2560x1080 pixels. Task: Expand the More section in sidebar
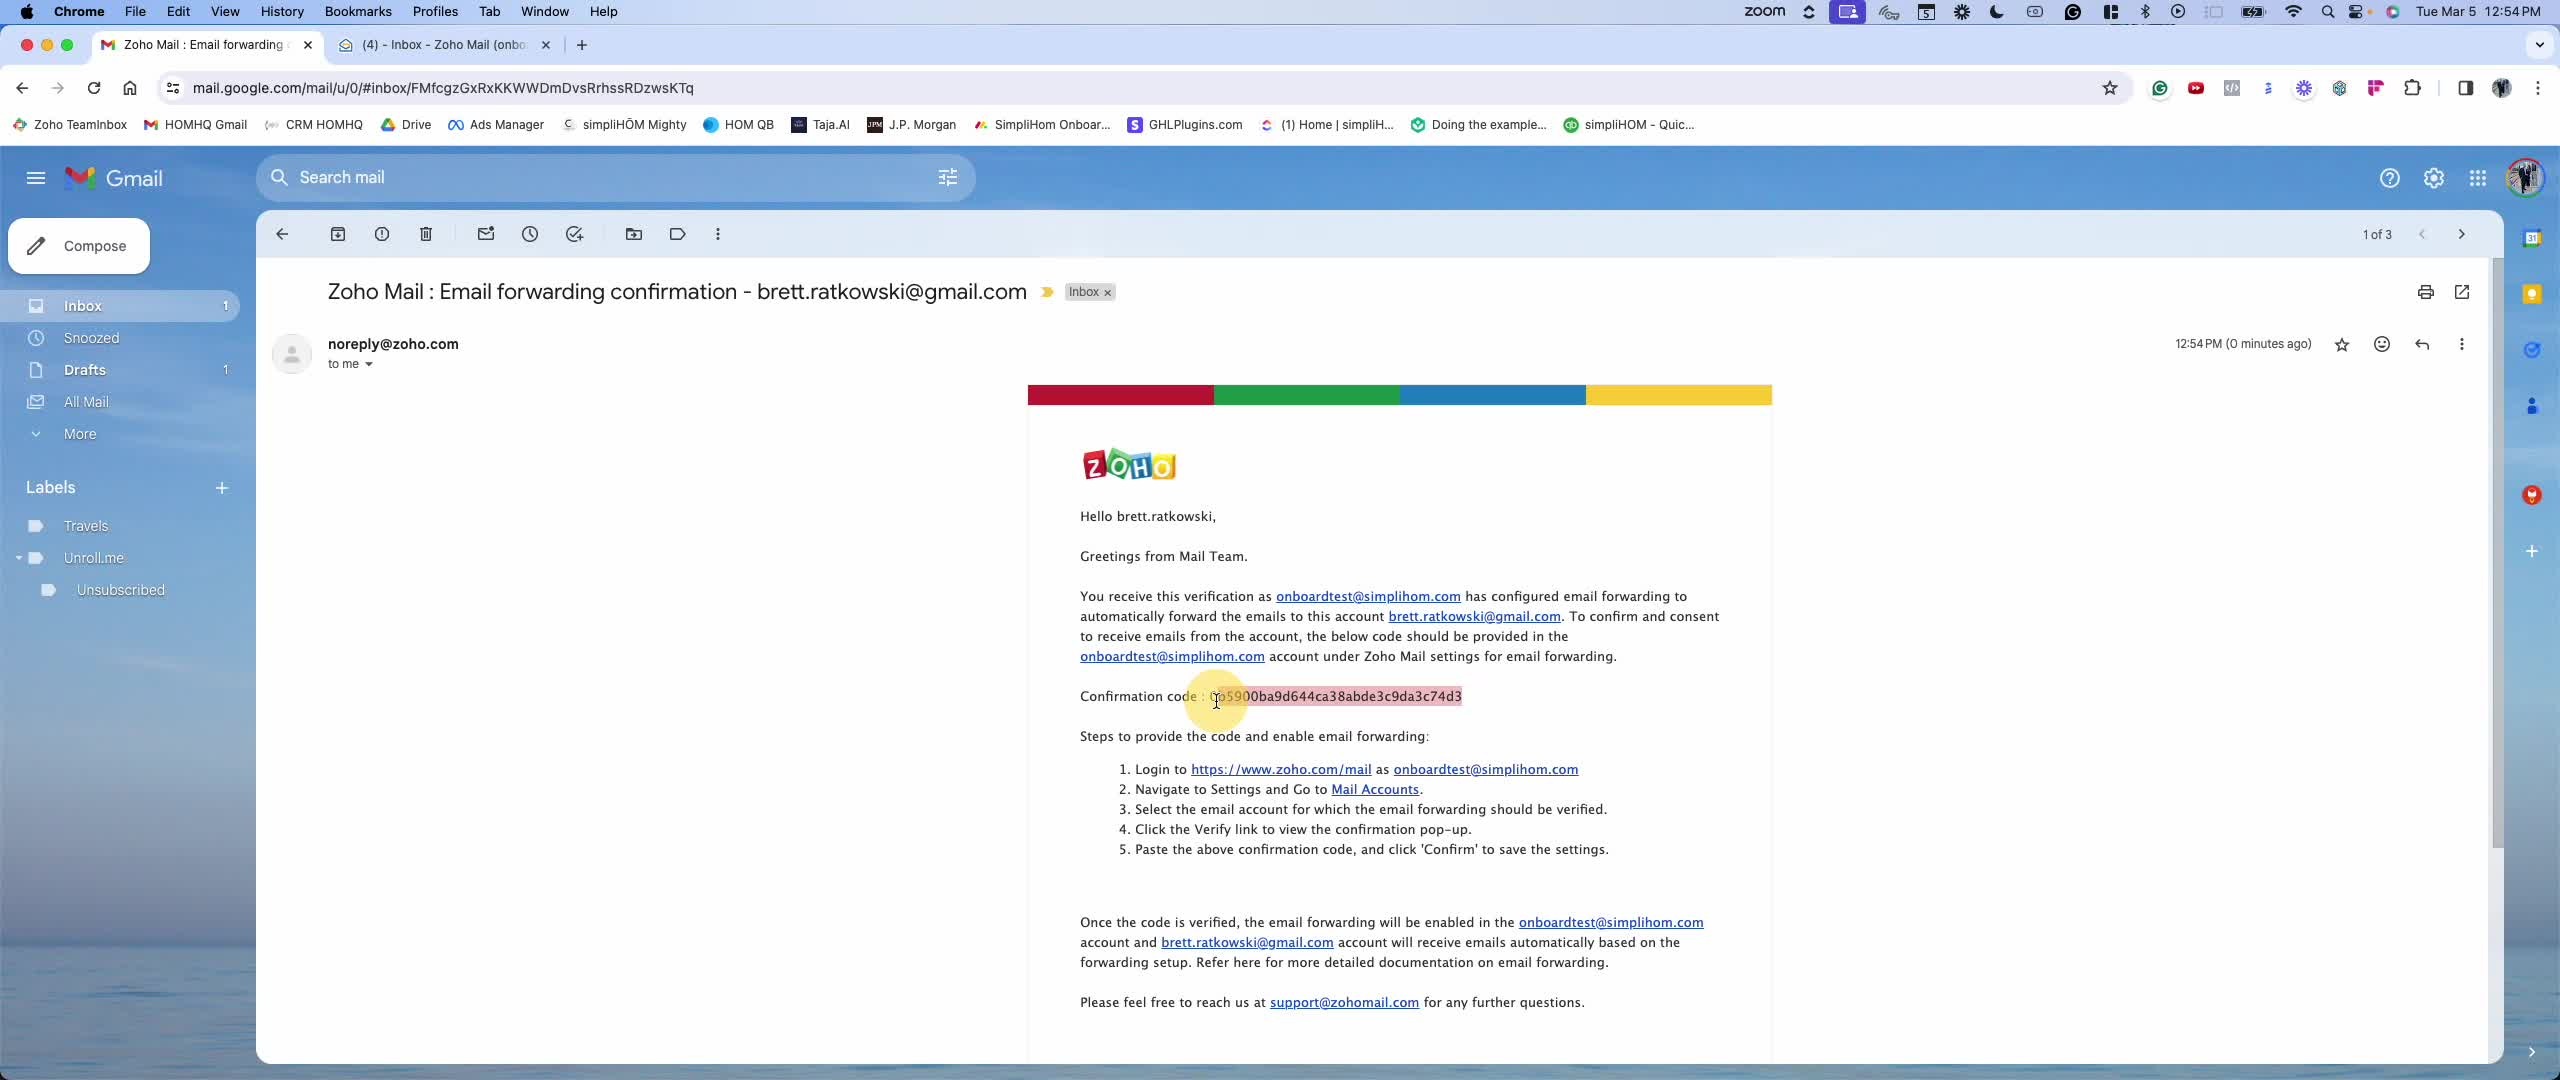(80, 434)
